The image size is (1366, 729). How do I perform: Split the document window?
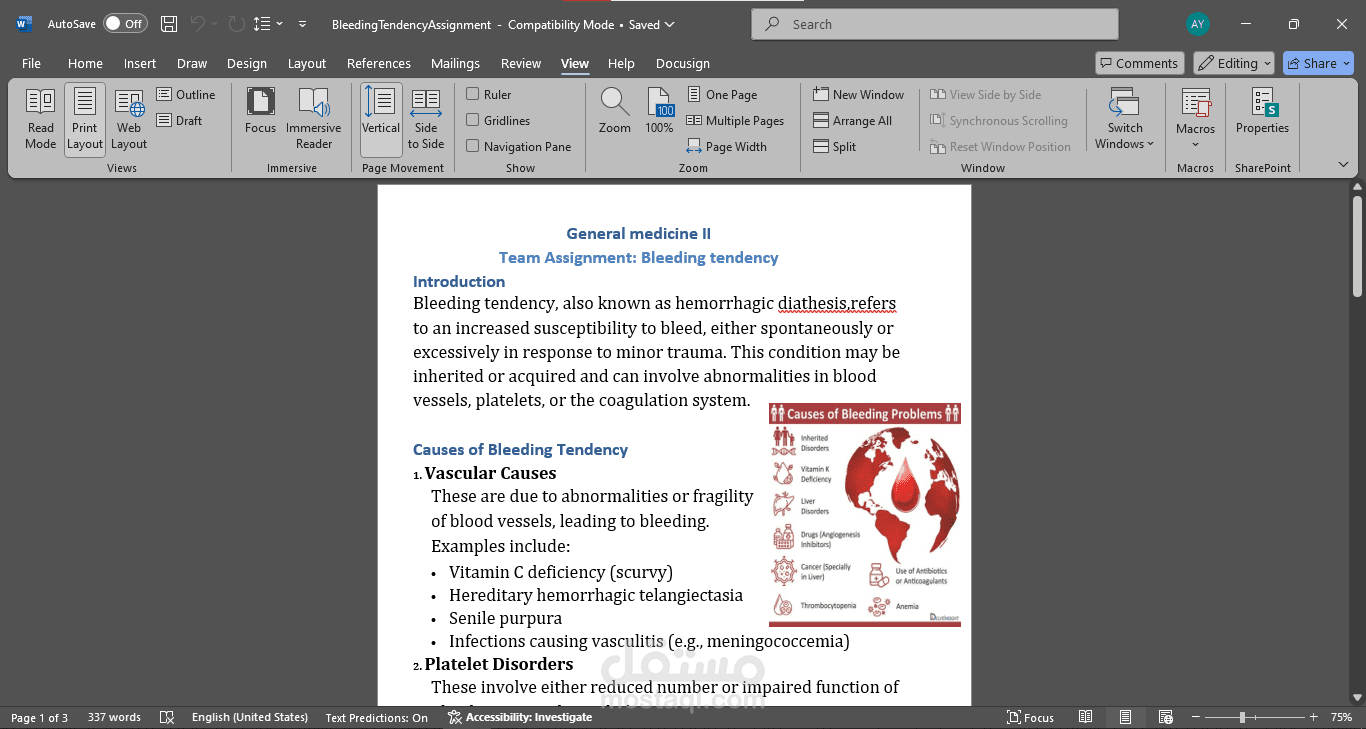[x=835, y=147]
